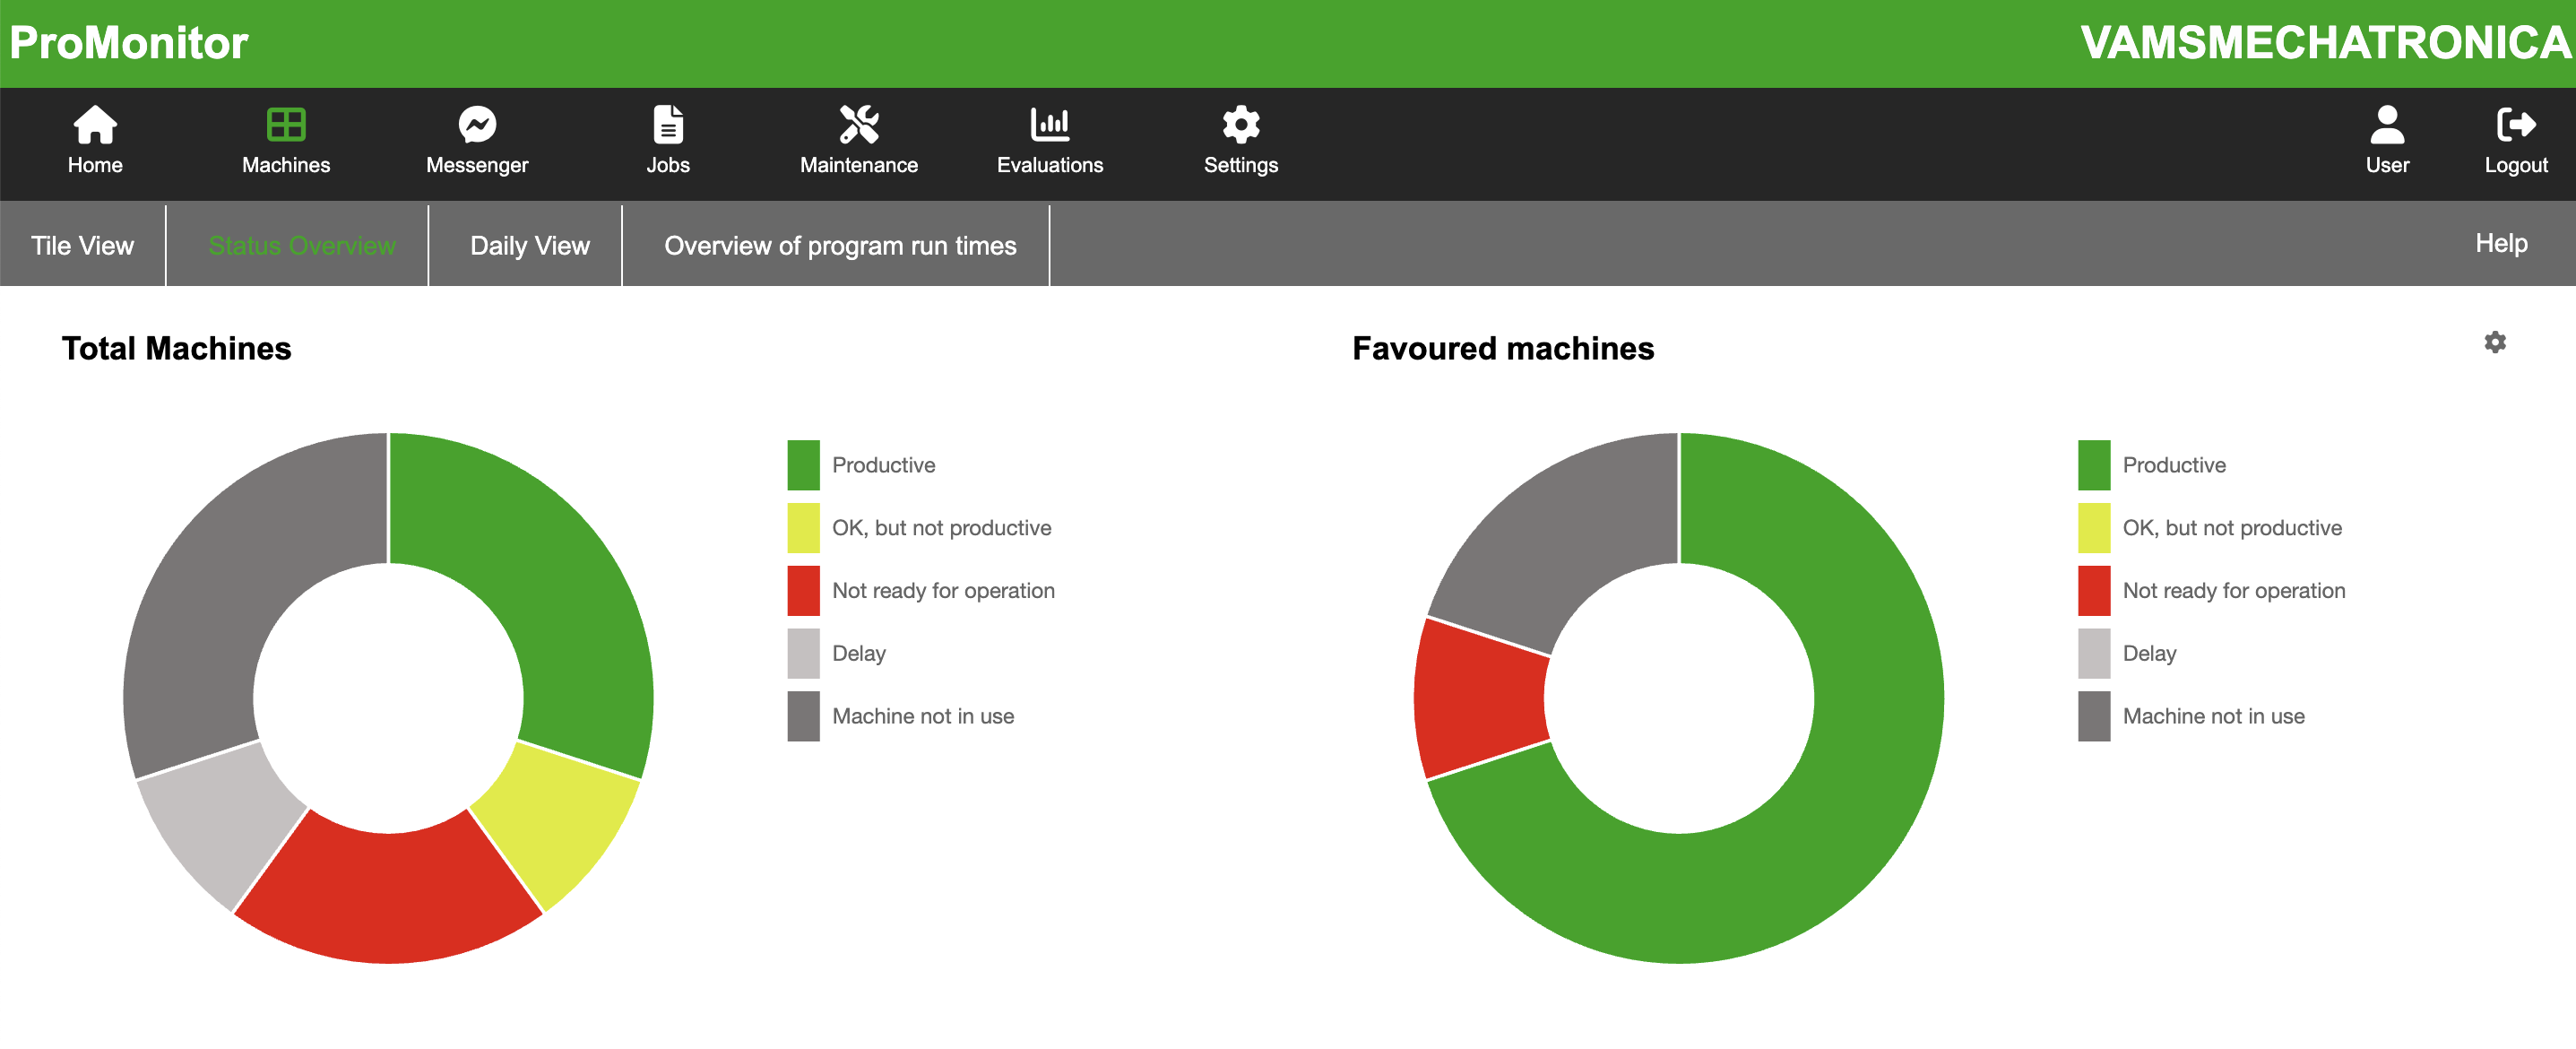Screen dimensions: 2576x1049
Task: Click the VAMSMECHATRONICA company name
Action: pos(2325,43)
